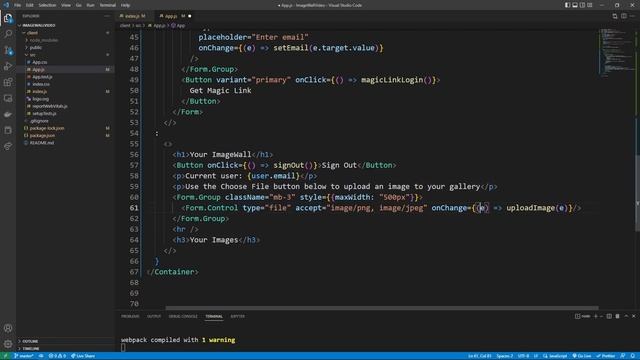Click the remote window indicator in status bar

(x=5, y=356)
